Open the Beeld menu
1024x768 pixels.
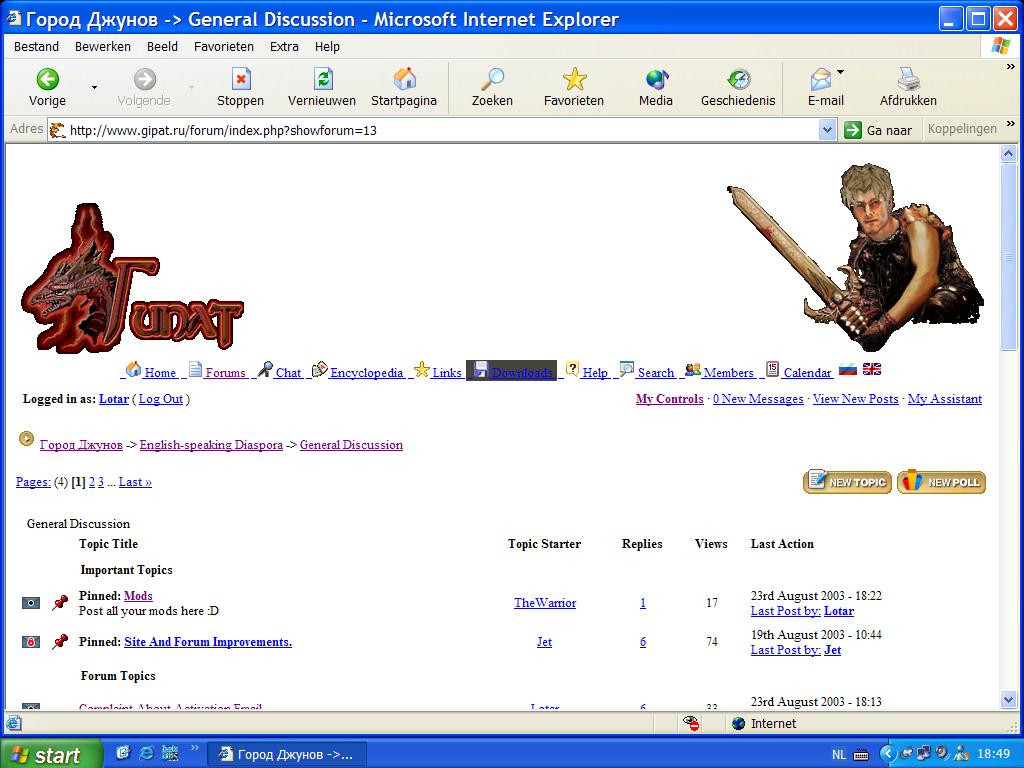162,46
